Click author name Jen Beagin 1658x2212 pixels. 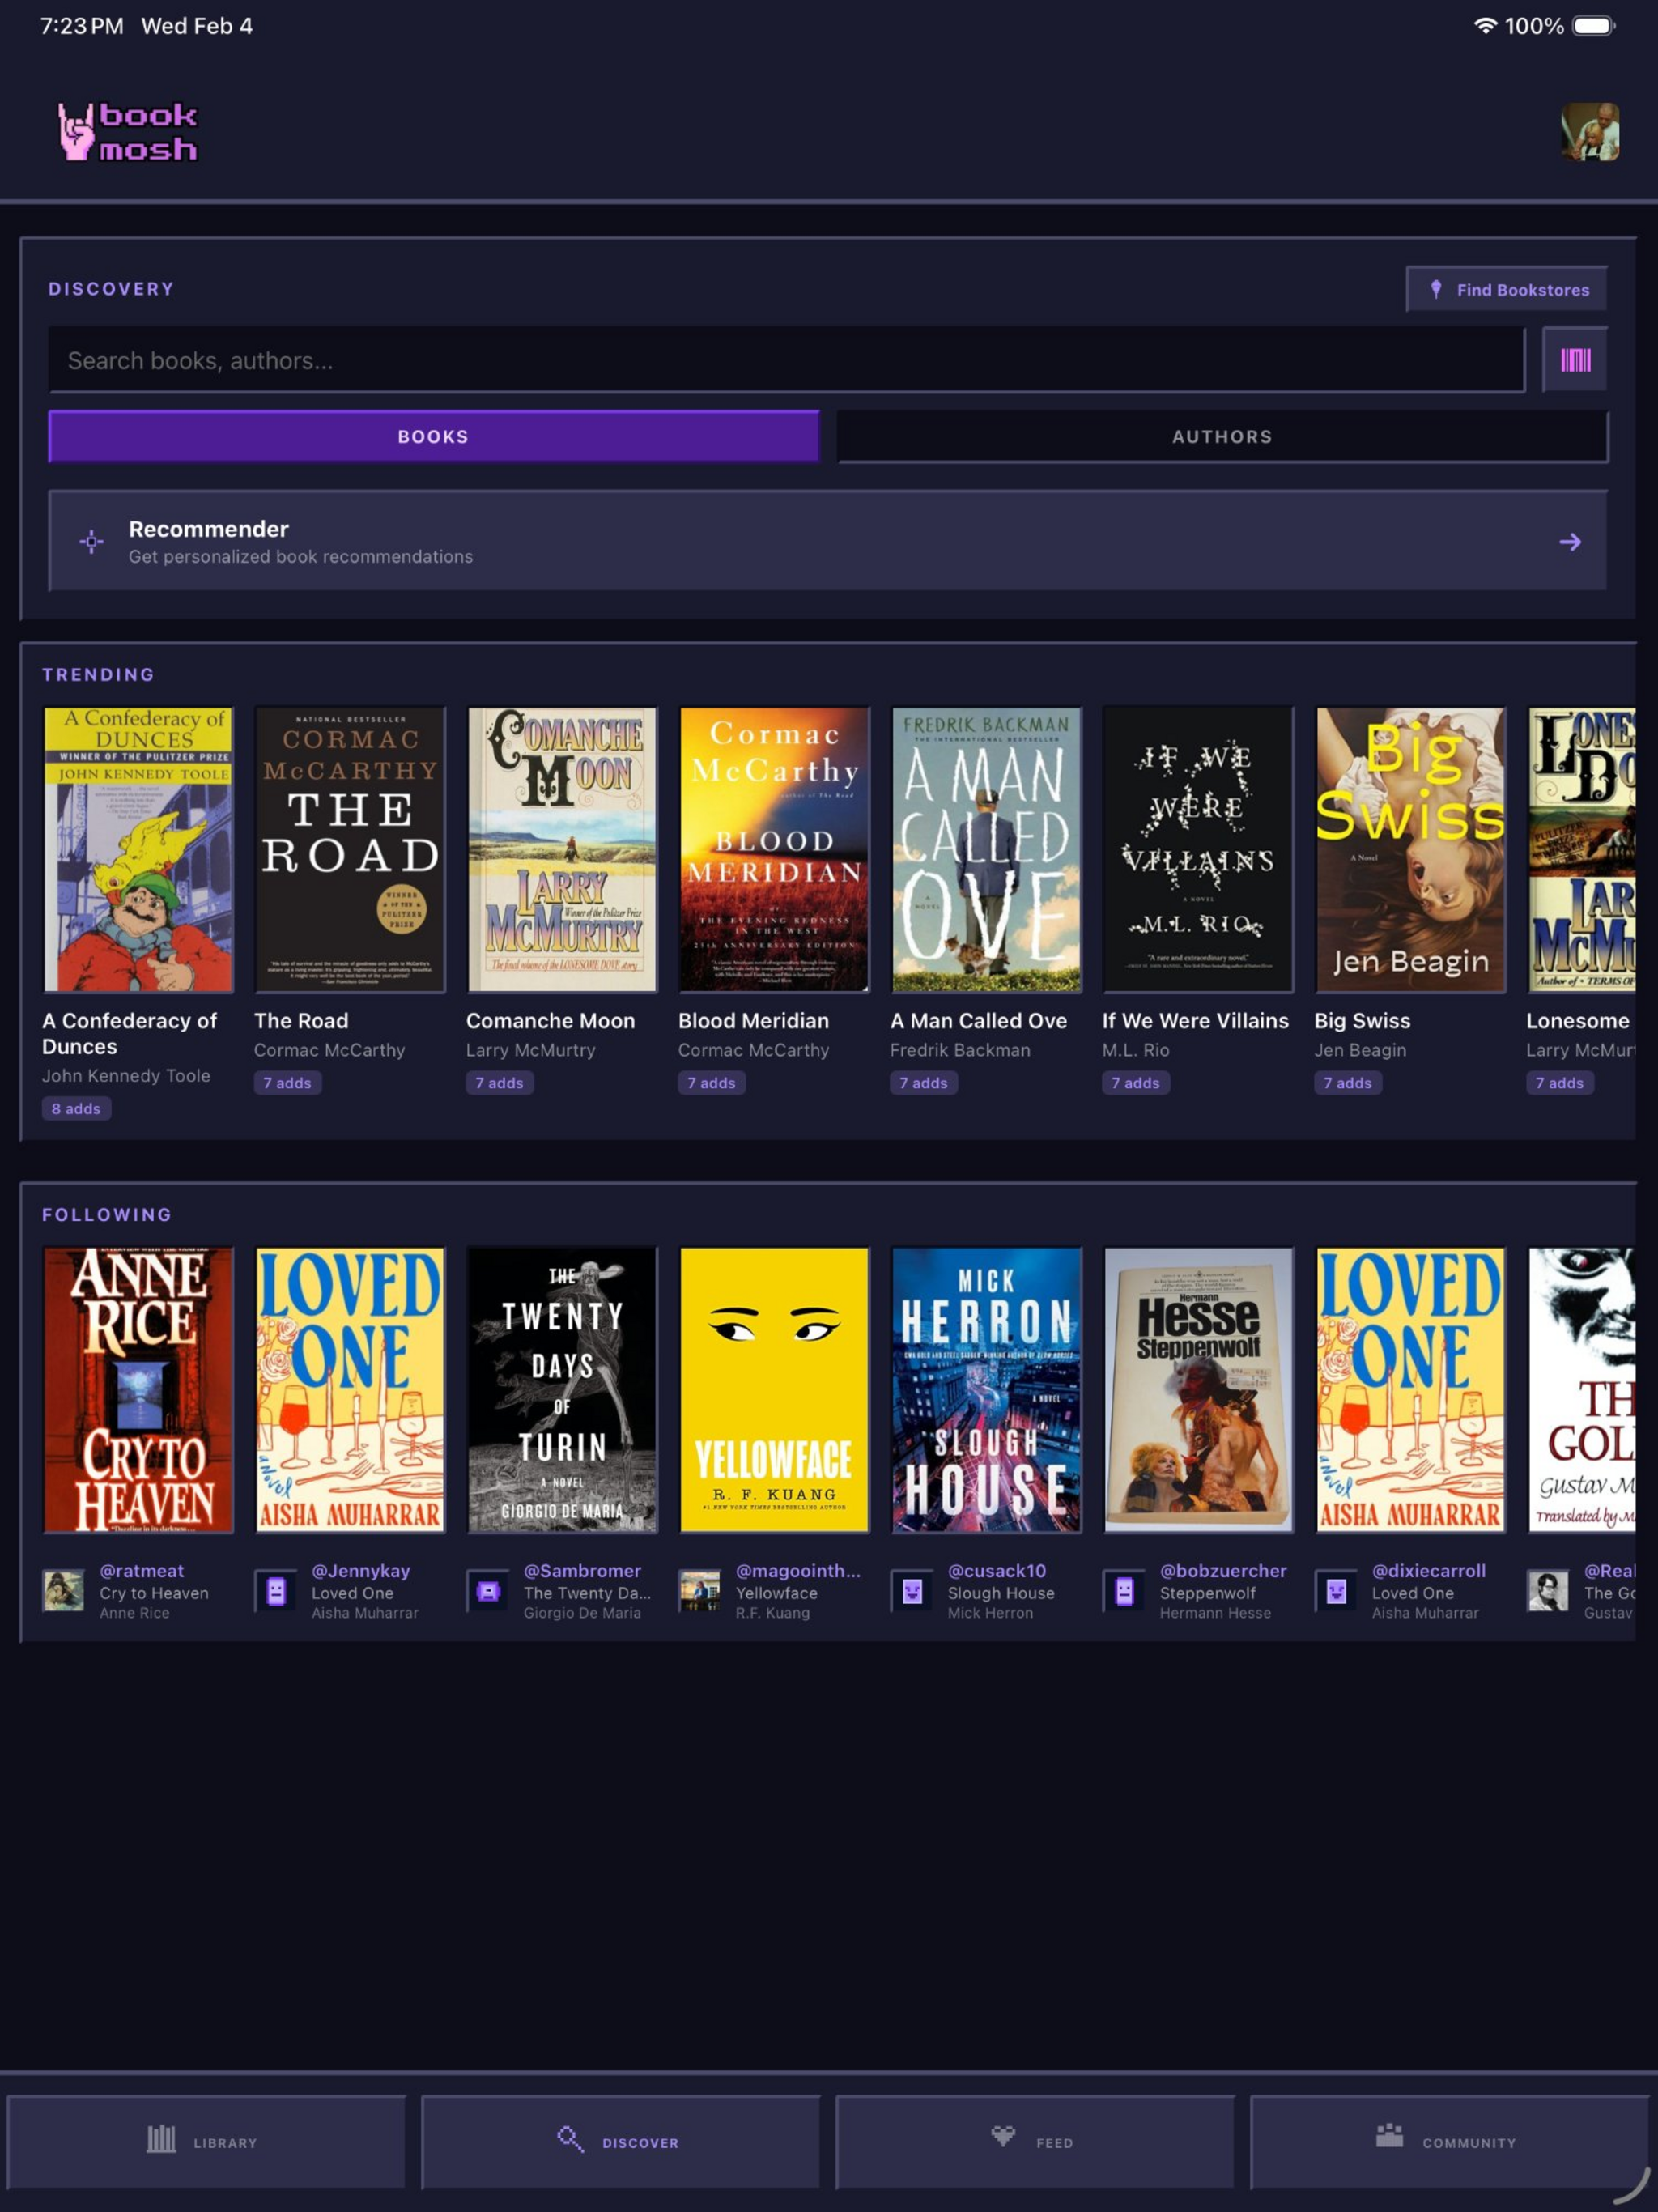pyautogui.click(x=1360, y=1050)
